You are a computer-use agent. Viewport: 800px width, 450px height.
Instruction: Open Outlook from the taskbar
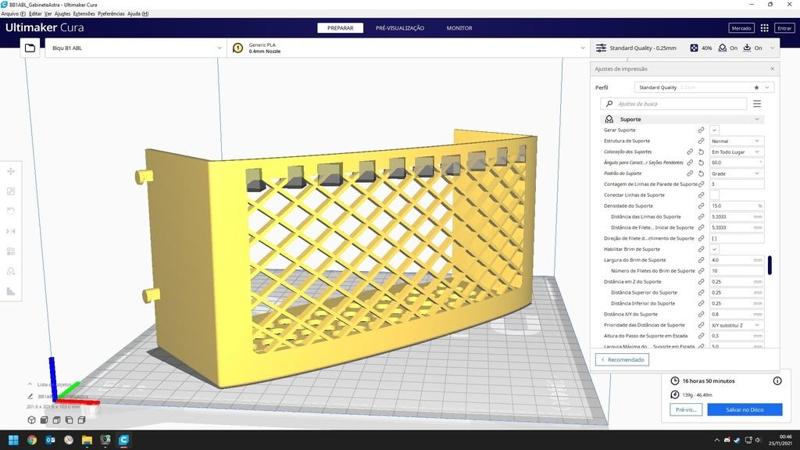click(50, 440)
